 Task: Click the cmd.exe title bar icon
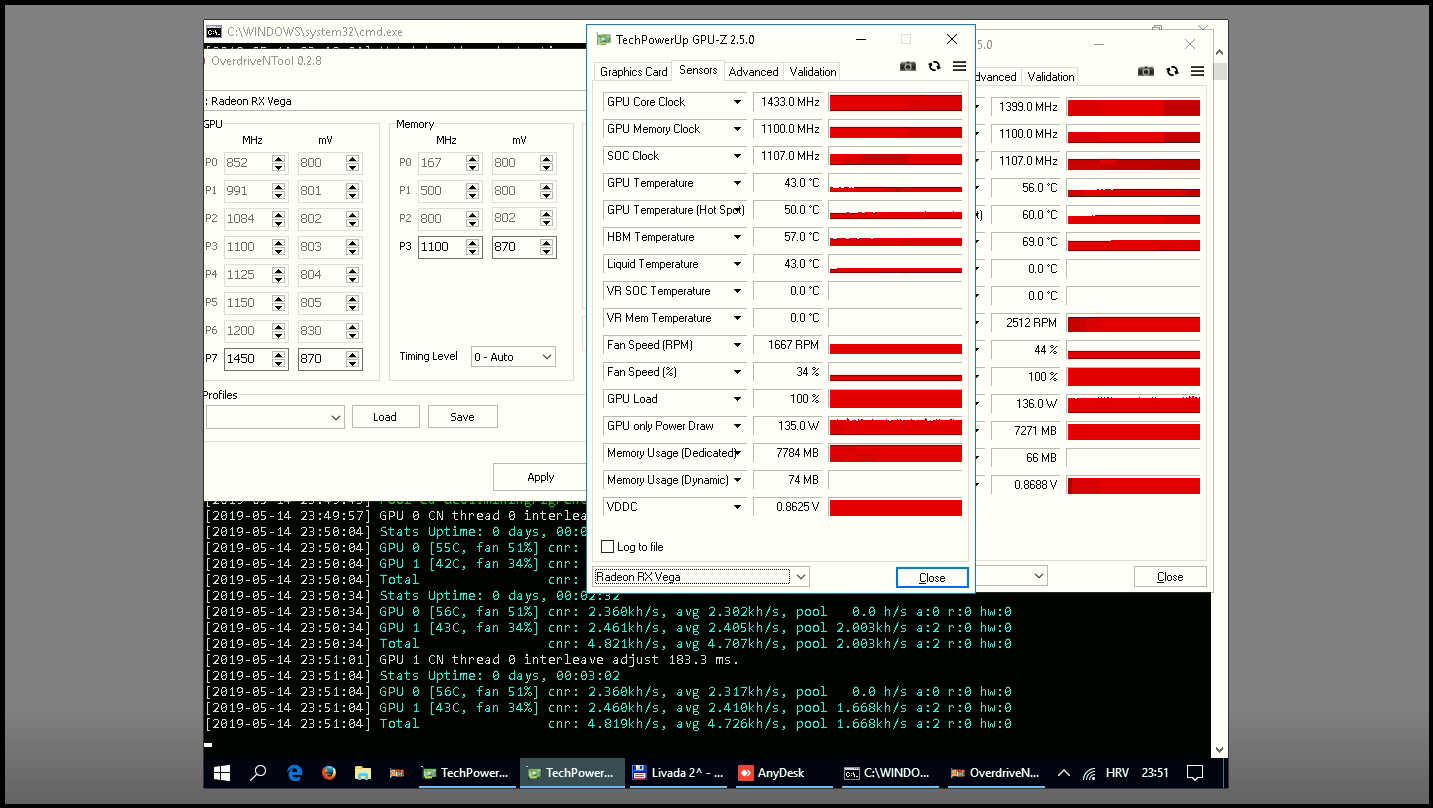tap(214, 32)
